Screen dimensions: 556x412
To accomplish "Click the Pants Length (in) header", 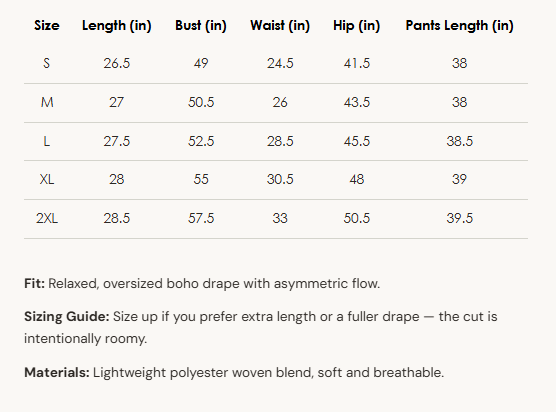I will click(x=459, y=26).
